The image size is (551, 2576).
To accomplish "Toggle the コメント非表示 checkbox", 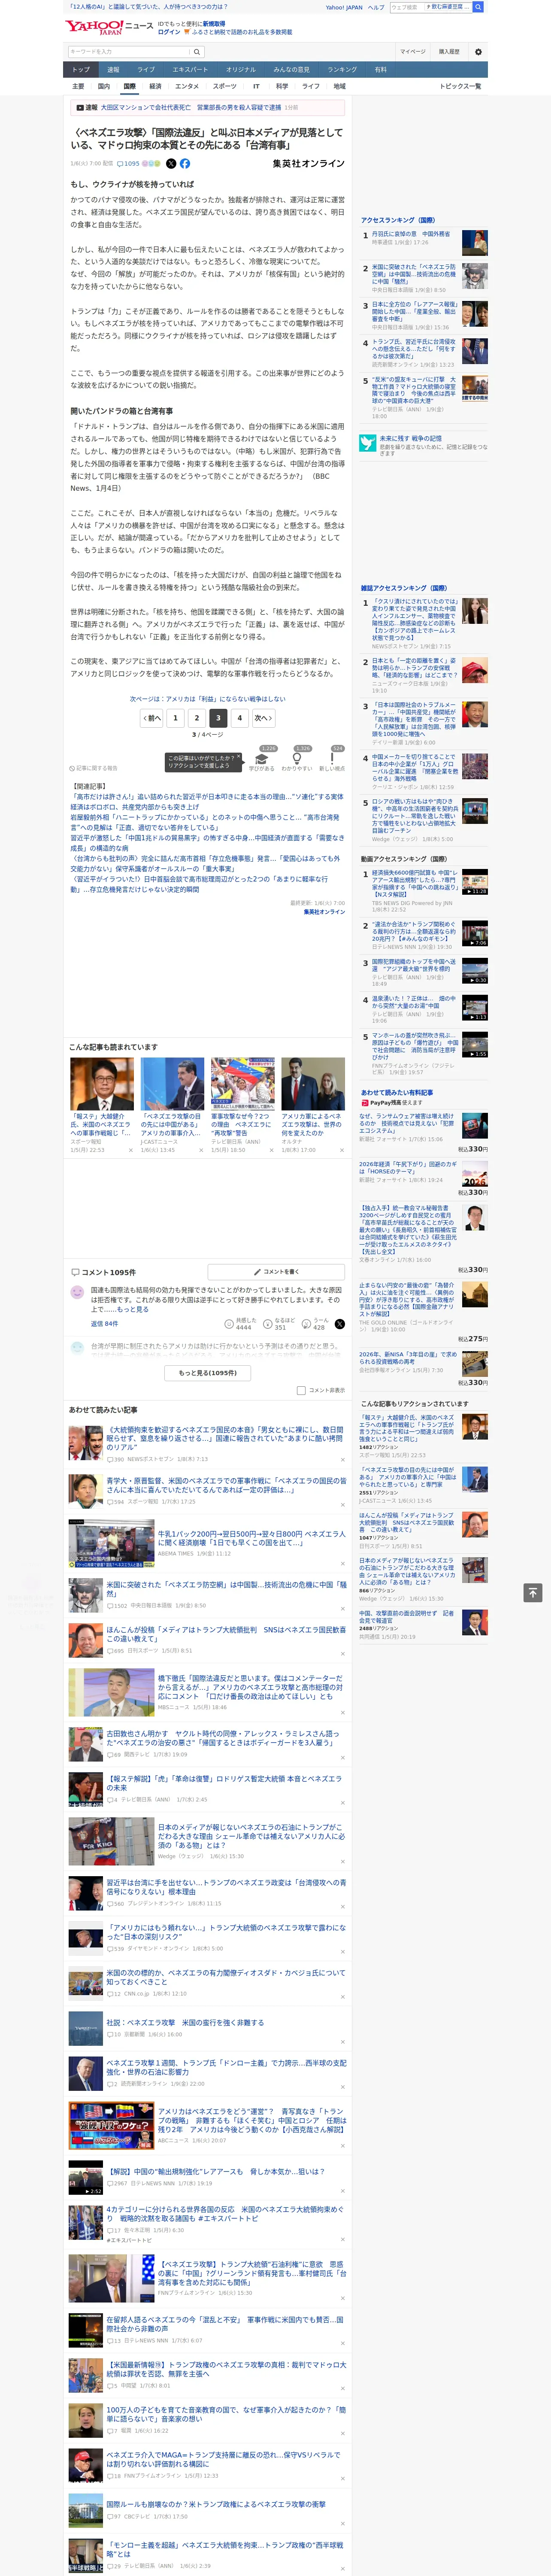I will click(301, 1390).
